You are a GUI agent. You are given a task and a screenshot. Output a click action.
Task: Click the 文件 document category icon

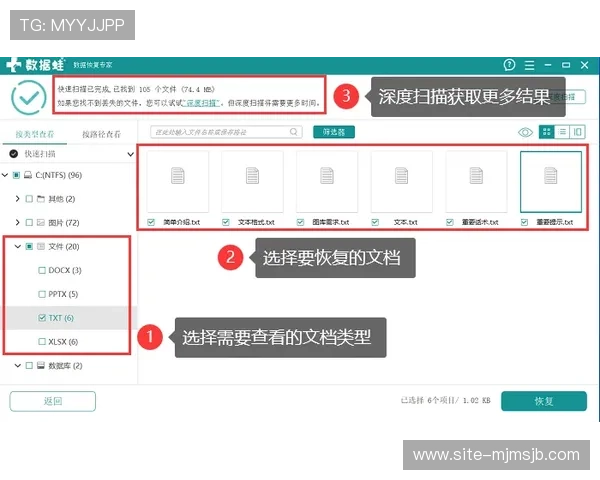pyautogui.click(x=41, y=247)
